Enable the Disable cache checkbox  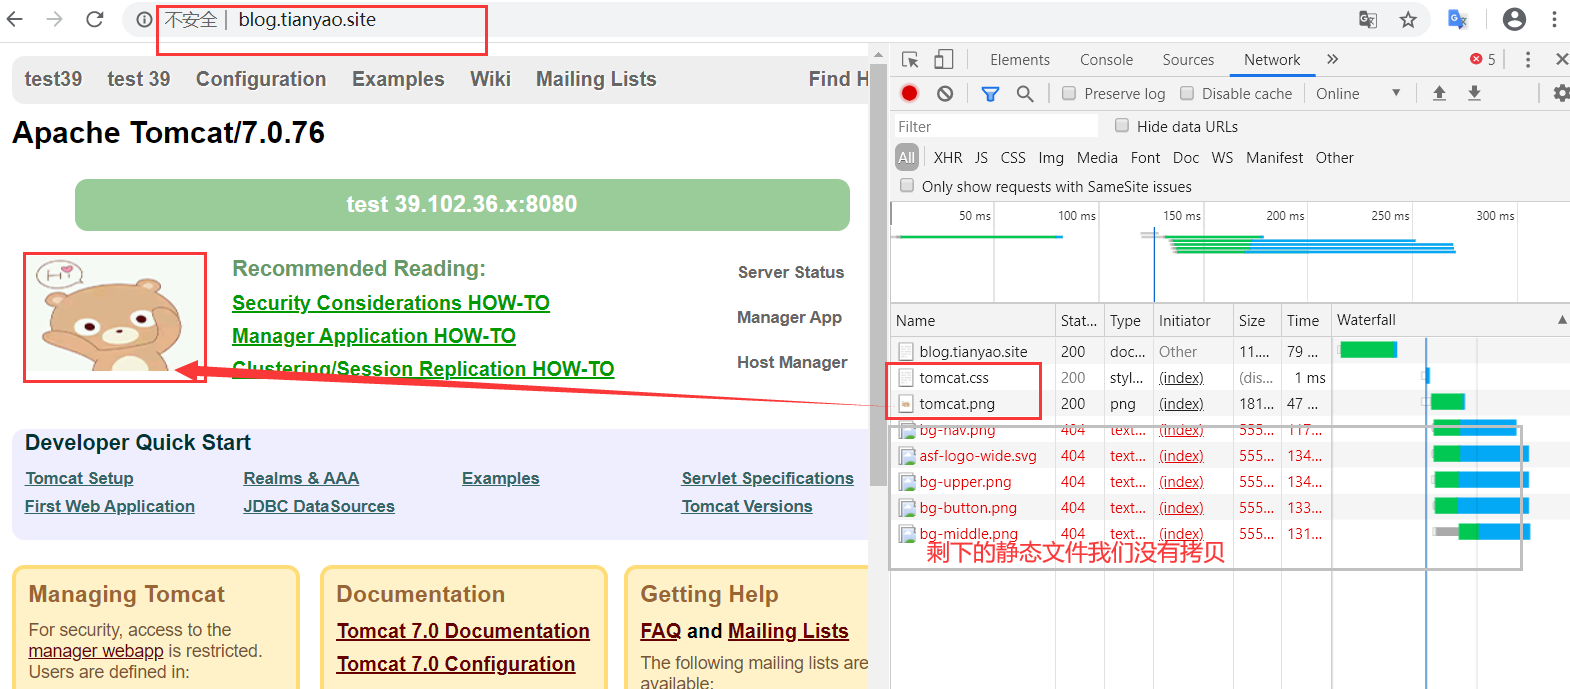[1187, 93]
